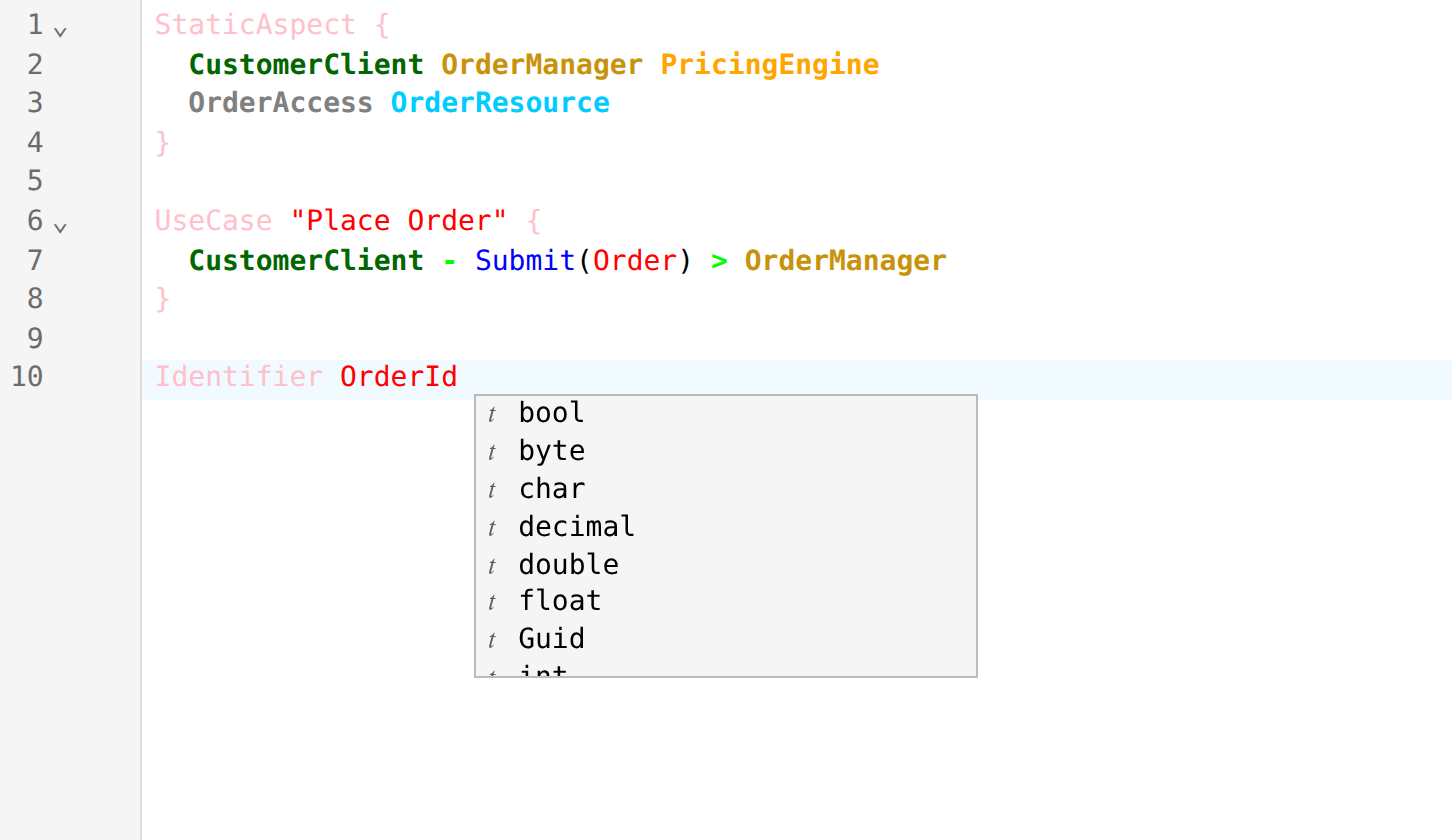This screenshot has width=1452, height=840.
Task: Click the type icon beside char
Action: click(492, 490)
